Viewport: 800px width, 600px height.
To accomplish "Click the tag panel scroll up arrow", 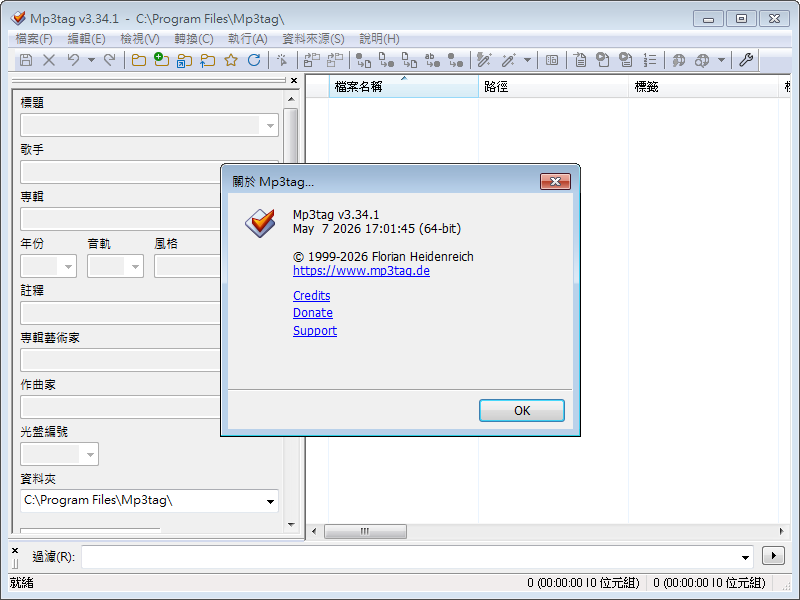I will pos(291,99).
